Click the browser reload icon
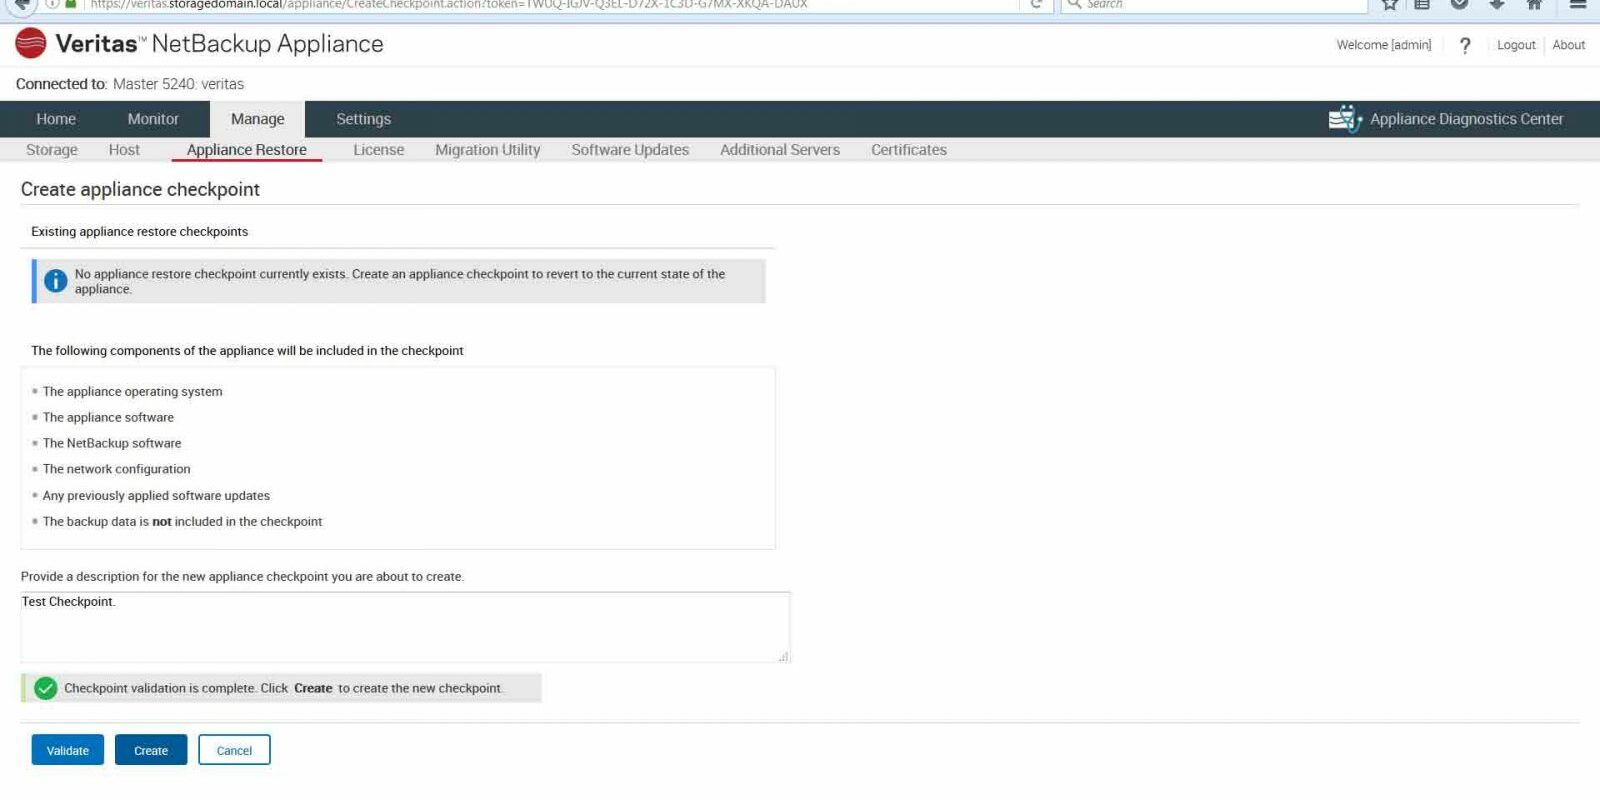Image resolution: width=1600 pixels, height=800 pixels. coord(1036,4)
